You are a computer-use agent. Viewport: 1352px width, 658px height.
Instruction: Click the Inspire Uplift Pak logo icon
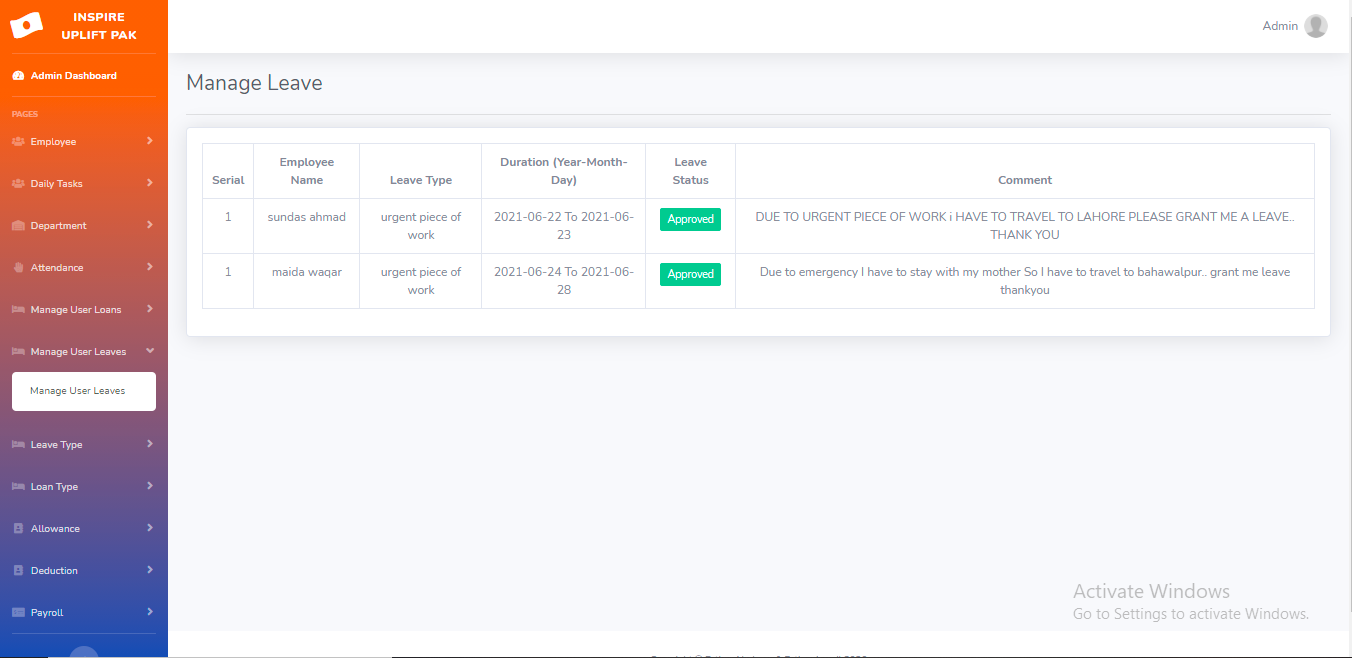click(26, 25)
